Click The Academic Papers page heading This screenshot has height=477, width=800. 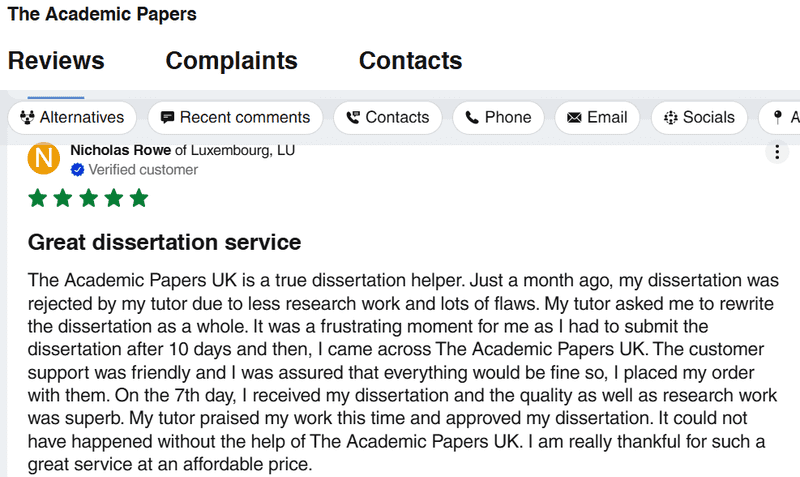[102, 15]
